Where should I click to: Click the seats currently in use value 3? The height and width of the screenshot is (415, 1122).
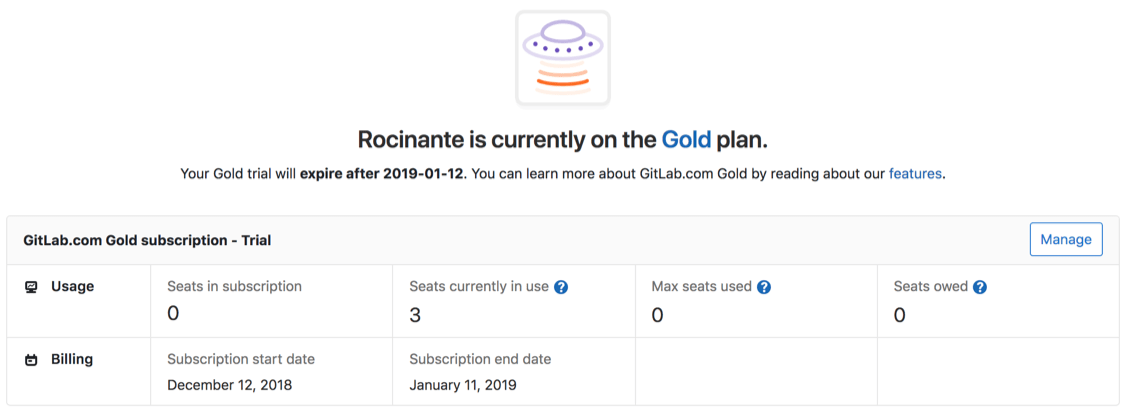pyautogui.click(x=415, y=315)
